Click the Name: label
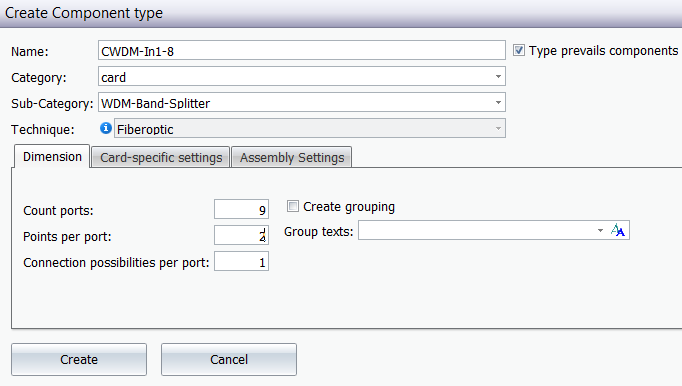The width and height of the screenshot is (682, 386). tap(30, 51)
